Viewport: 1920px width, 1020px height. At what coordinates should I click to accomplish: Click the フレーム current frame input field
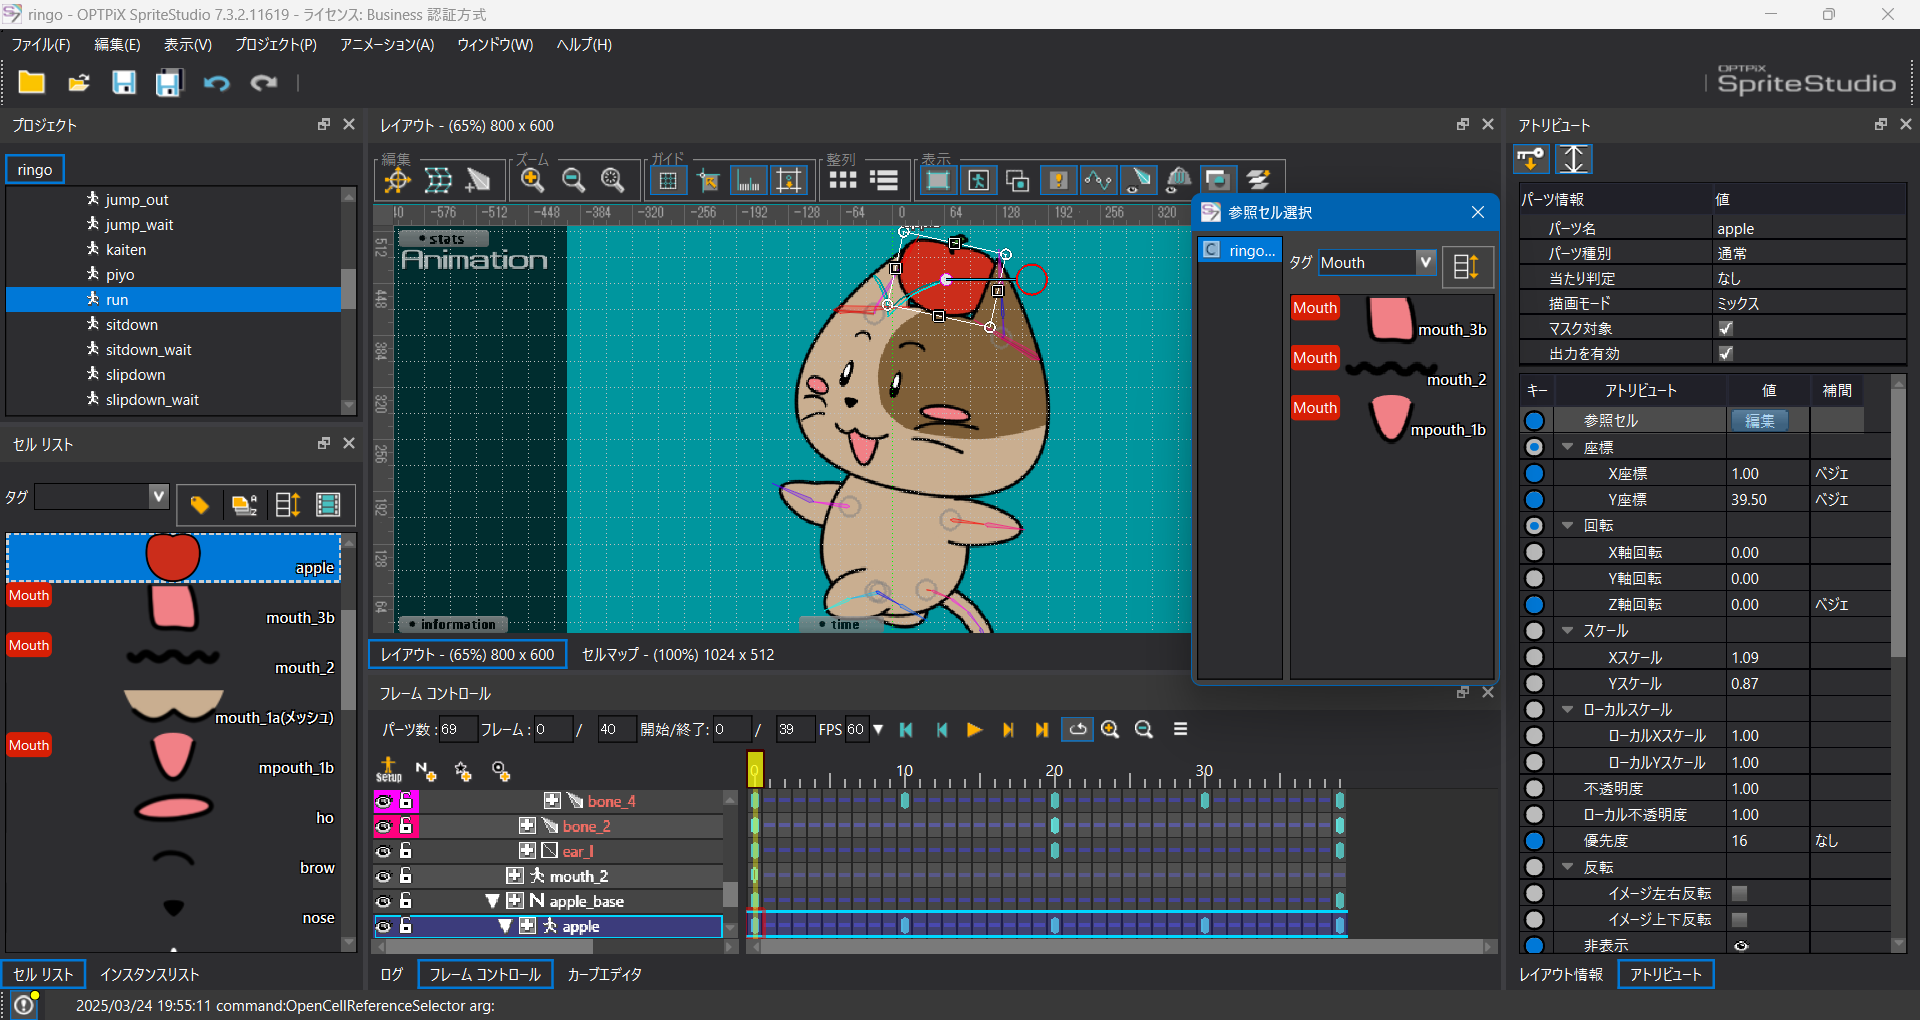click(x=553, y=730)
